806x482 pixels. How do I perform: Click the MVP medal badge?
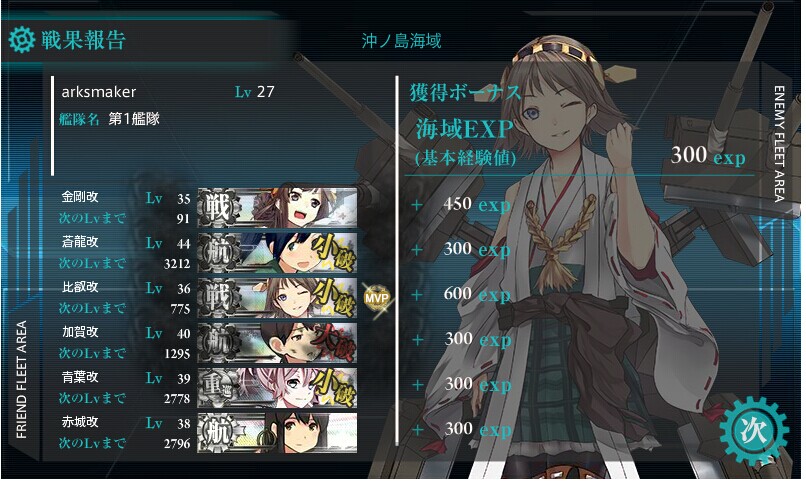pyautogui.click(x=377, y=298)
